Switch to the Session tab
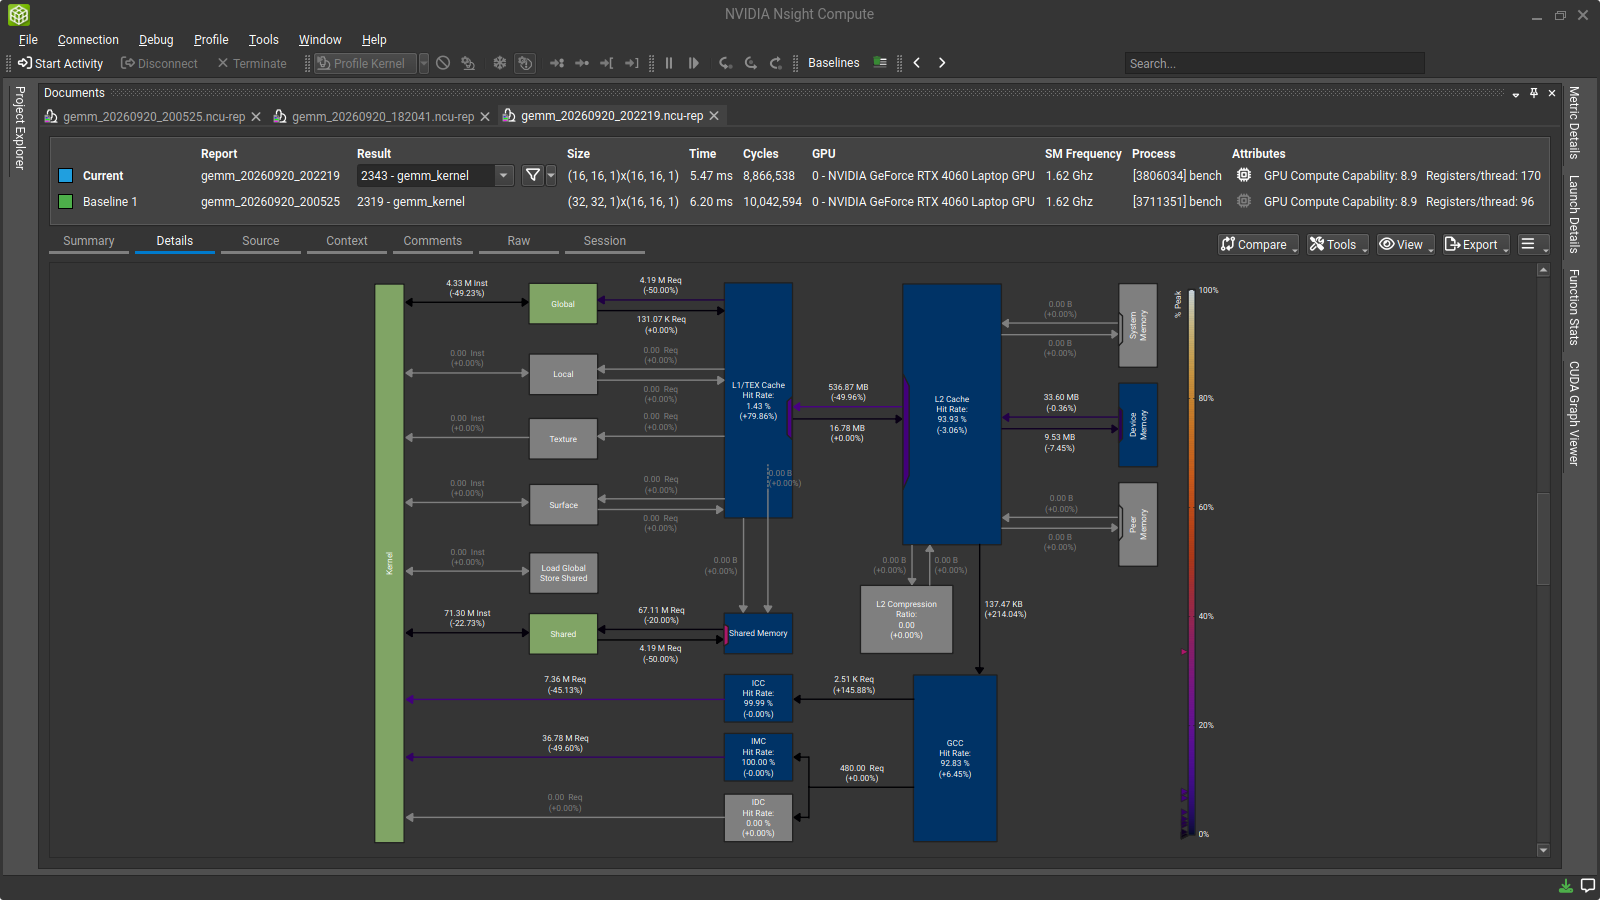The width and height of the screenshot is (1600, 900). [605, 241]
